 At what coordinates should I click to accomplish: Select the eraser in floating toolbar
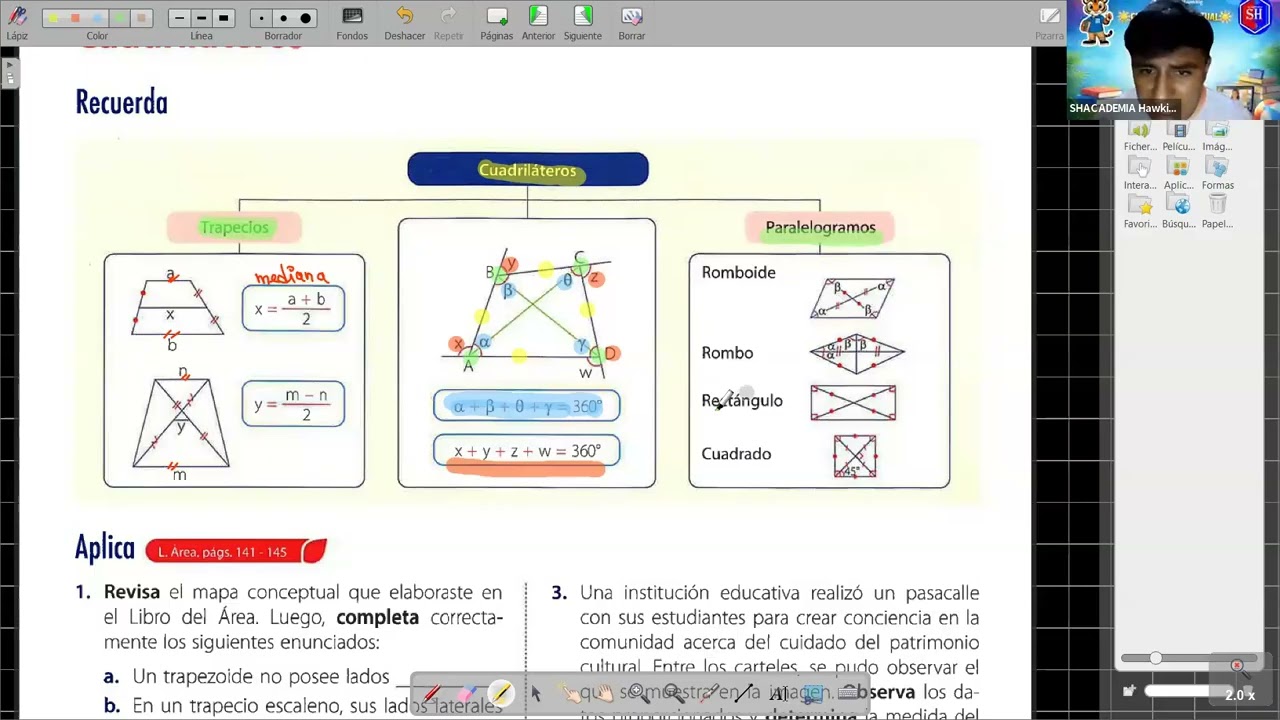(x=466, y=693)
